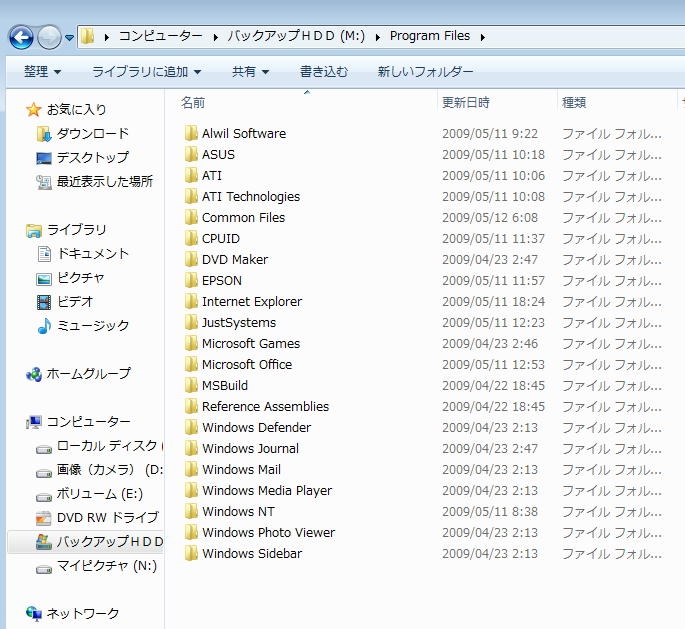
Task: Click the greyed Forward arrow button
Action: coord(49,37)
